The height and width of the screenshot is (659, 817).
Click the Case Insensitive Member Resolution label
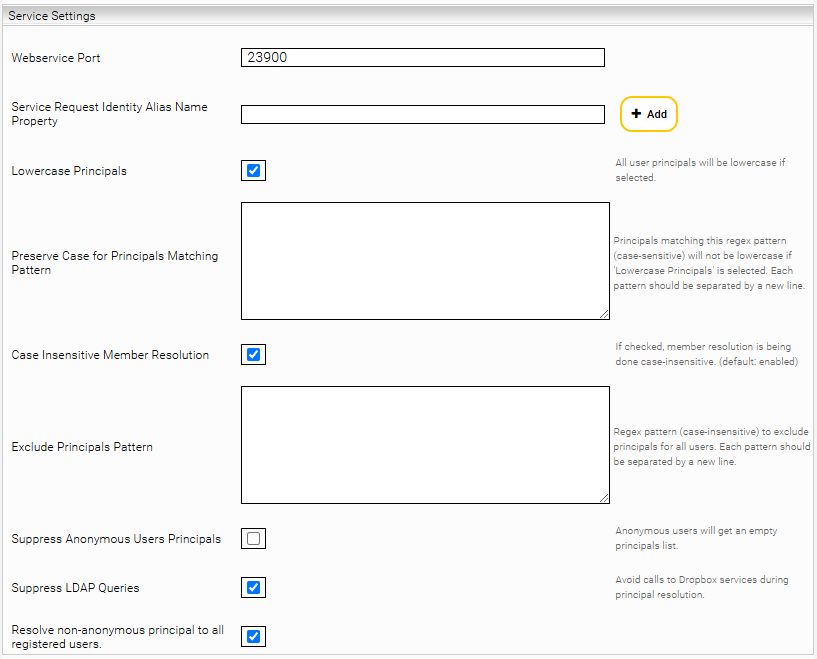point(110,355)
